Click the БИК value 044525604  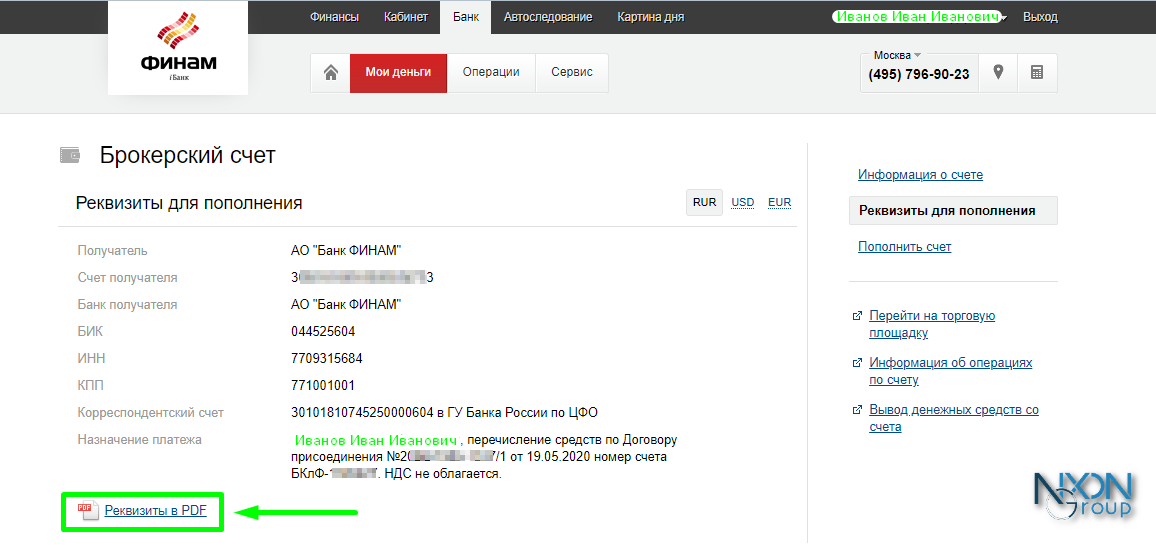coord(323,331)
